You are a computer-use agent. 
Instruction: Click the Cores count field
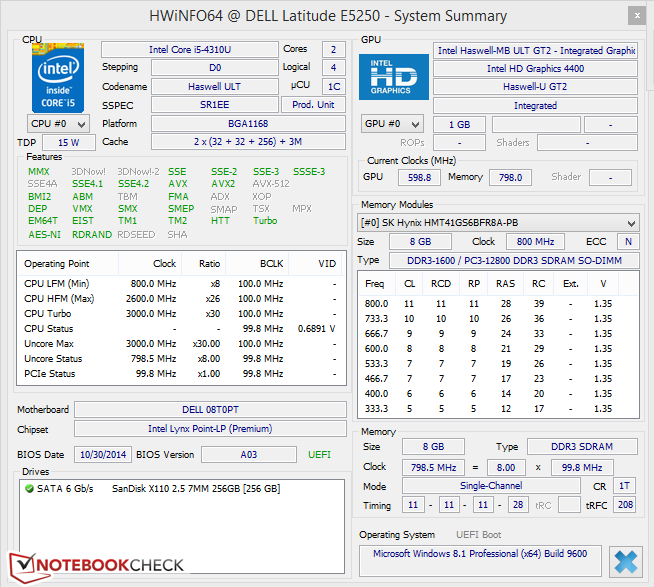coord(334,50)
